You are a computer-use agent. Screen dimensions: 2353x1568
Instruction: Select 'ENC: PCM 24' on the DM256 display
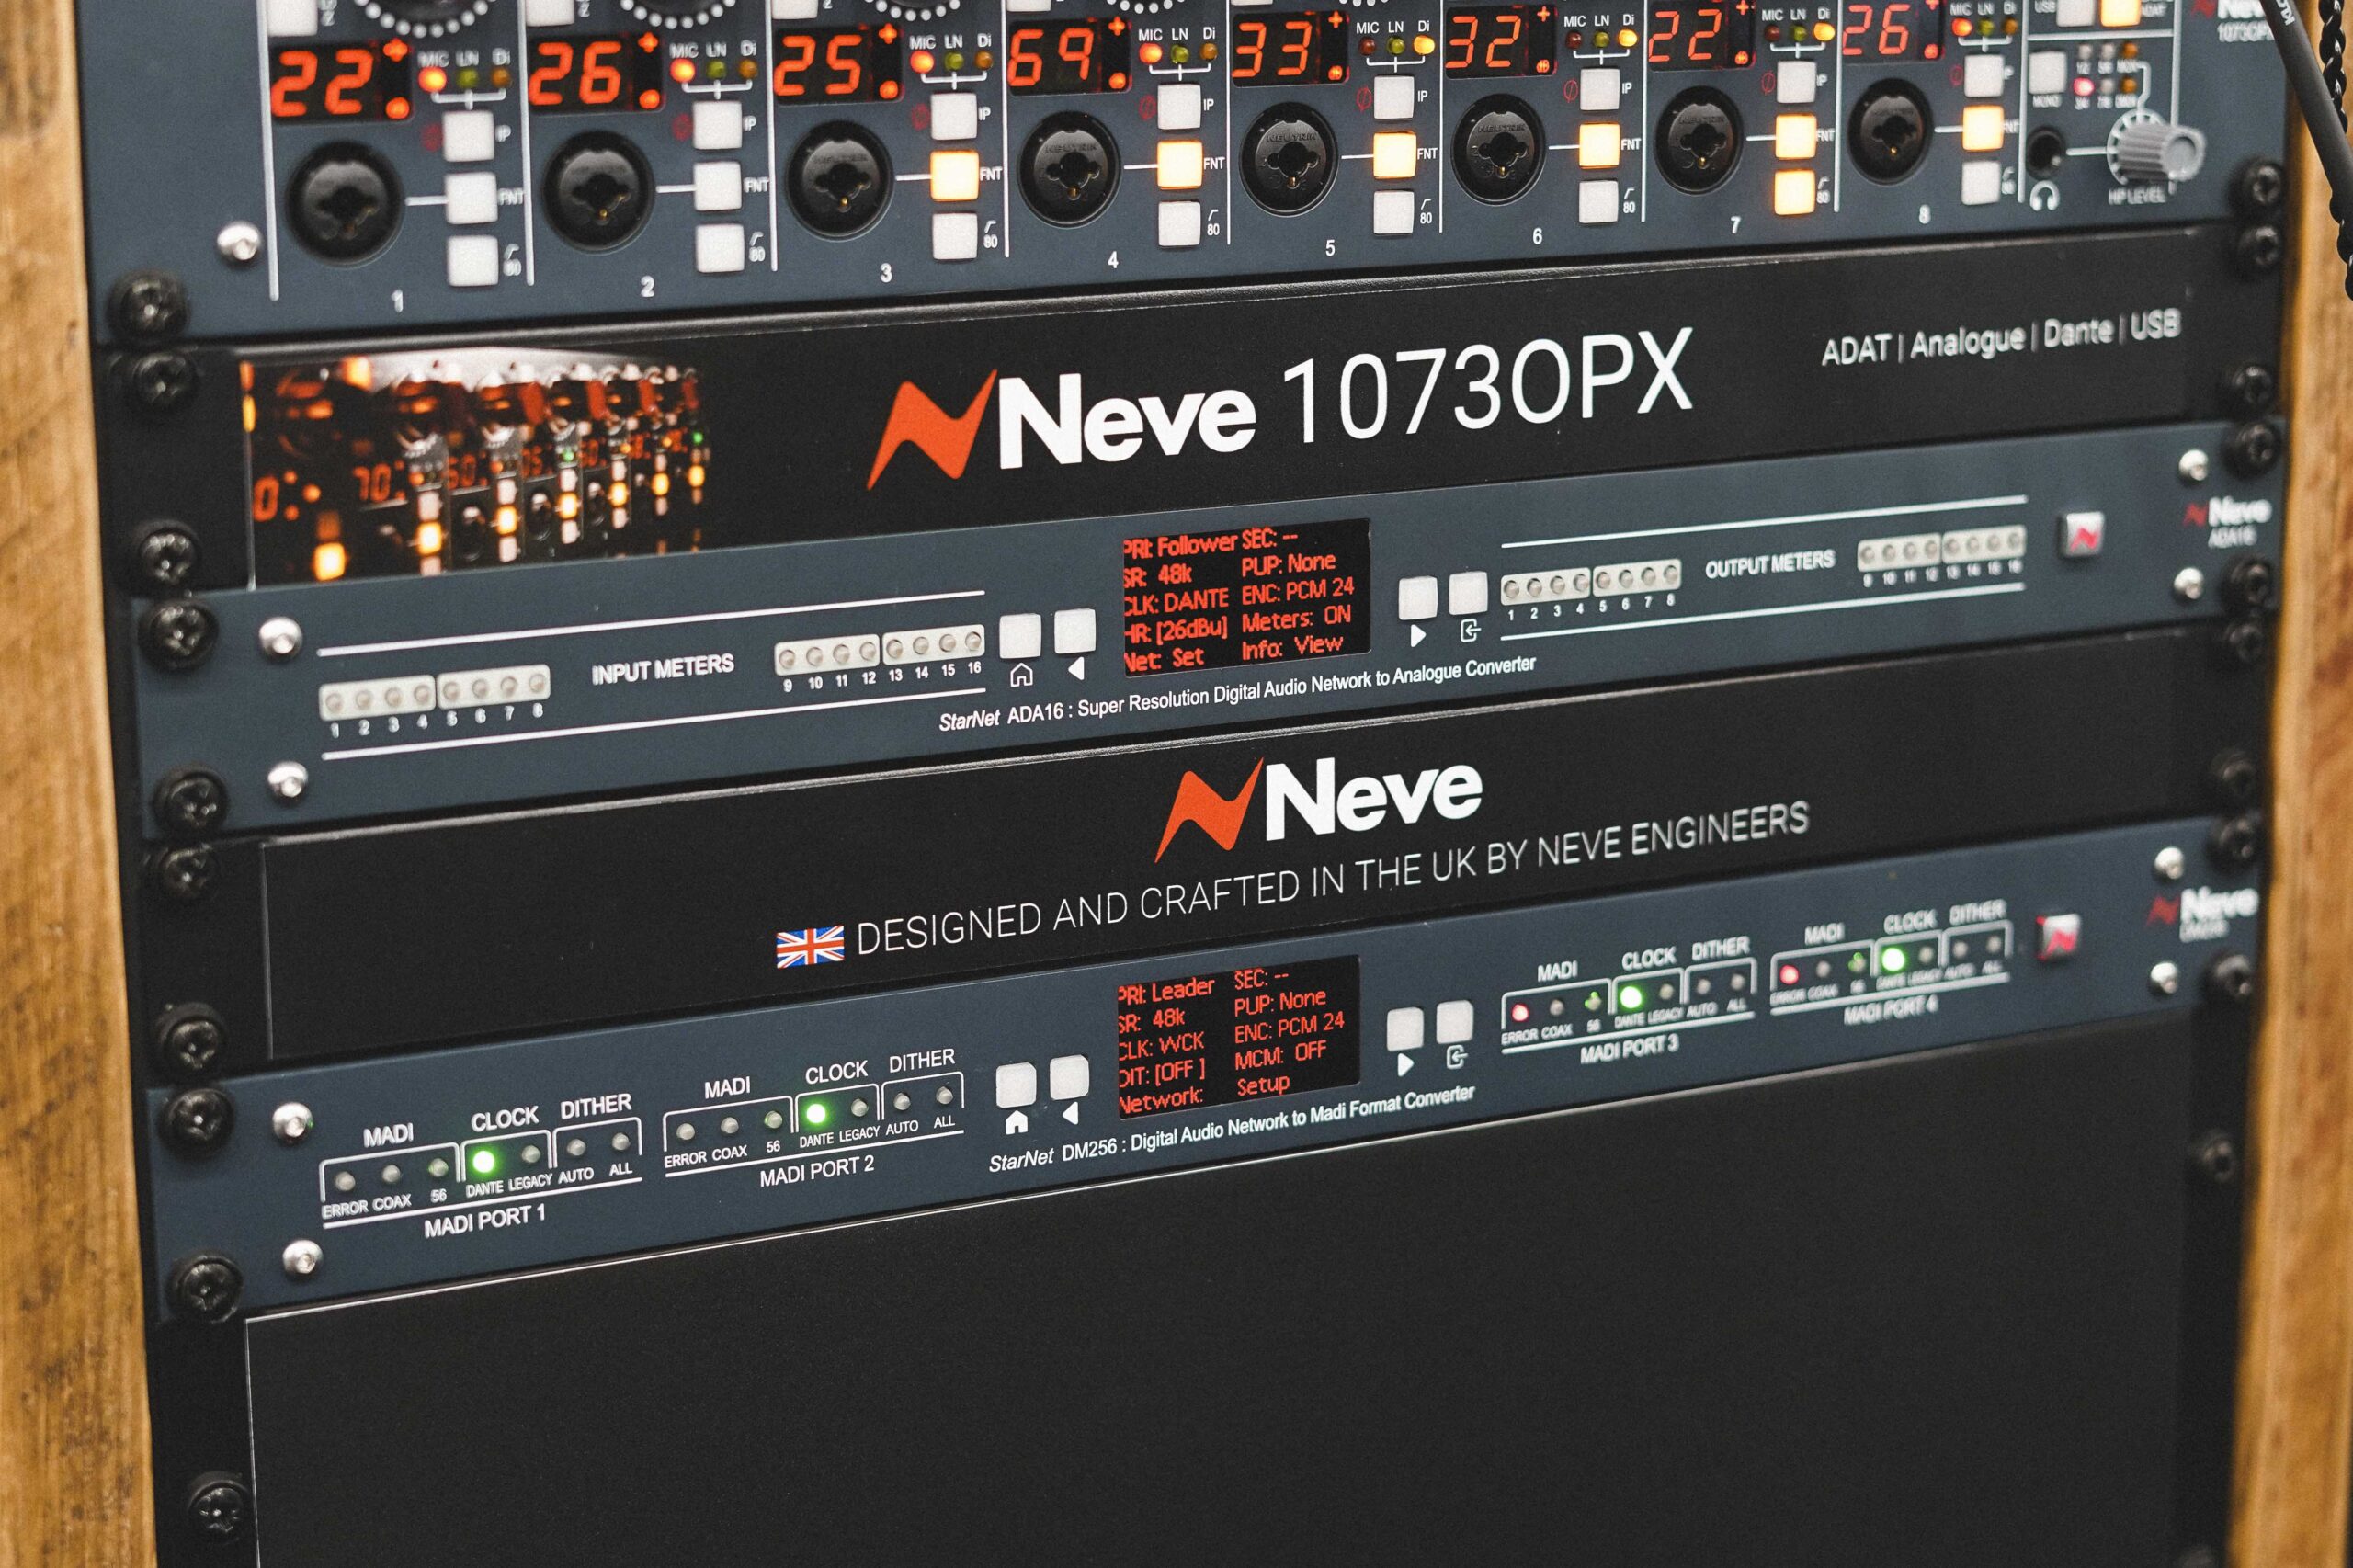1289,1027
